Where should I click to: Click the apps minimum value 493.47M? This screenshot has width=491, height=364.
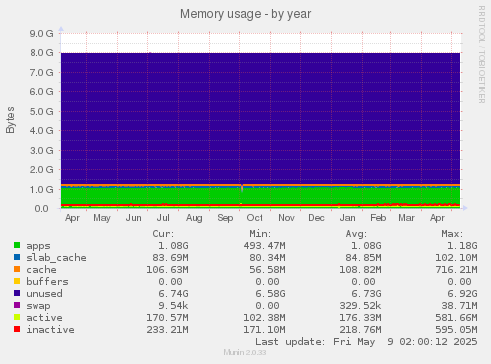[x=264, y=246]
